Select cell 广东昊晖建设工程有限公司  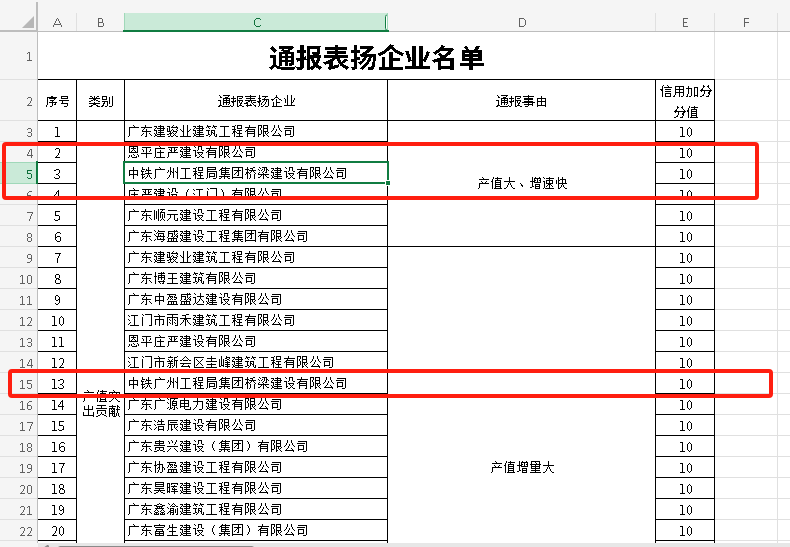pos(256,488)
